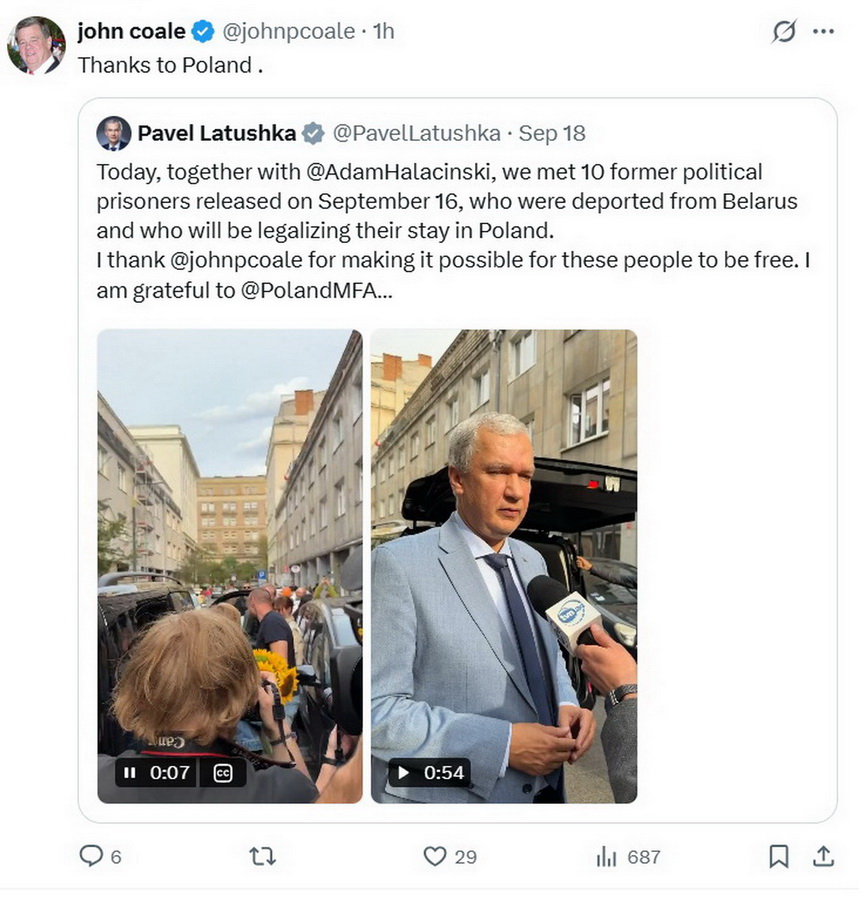Open Pavel Latushka's avatar in quoted post
This screenshot has width=859, height=900.
(x=114, y=133)
